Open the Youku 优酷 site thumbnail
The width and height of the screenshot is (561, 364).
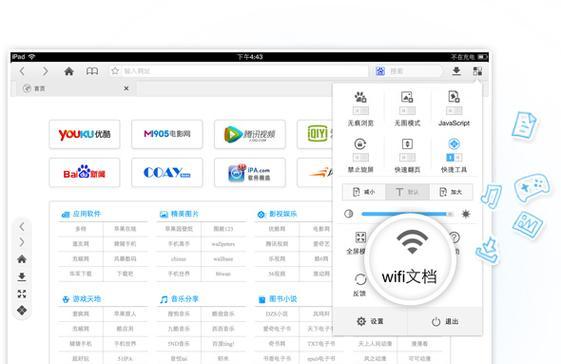[x=84, y=134]
